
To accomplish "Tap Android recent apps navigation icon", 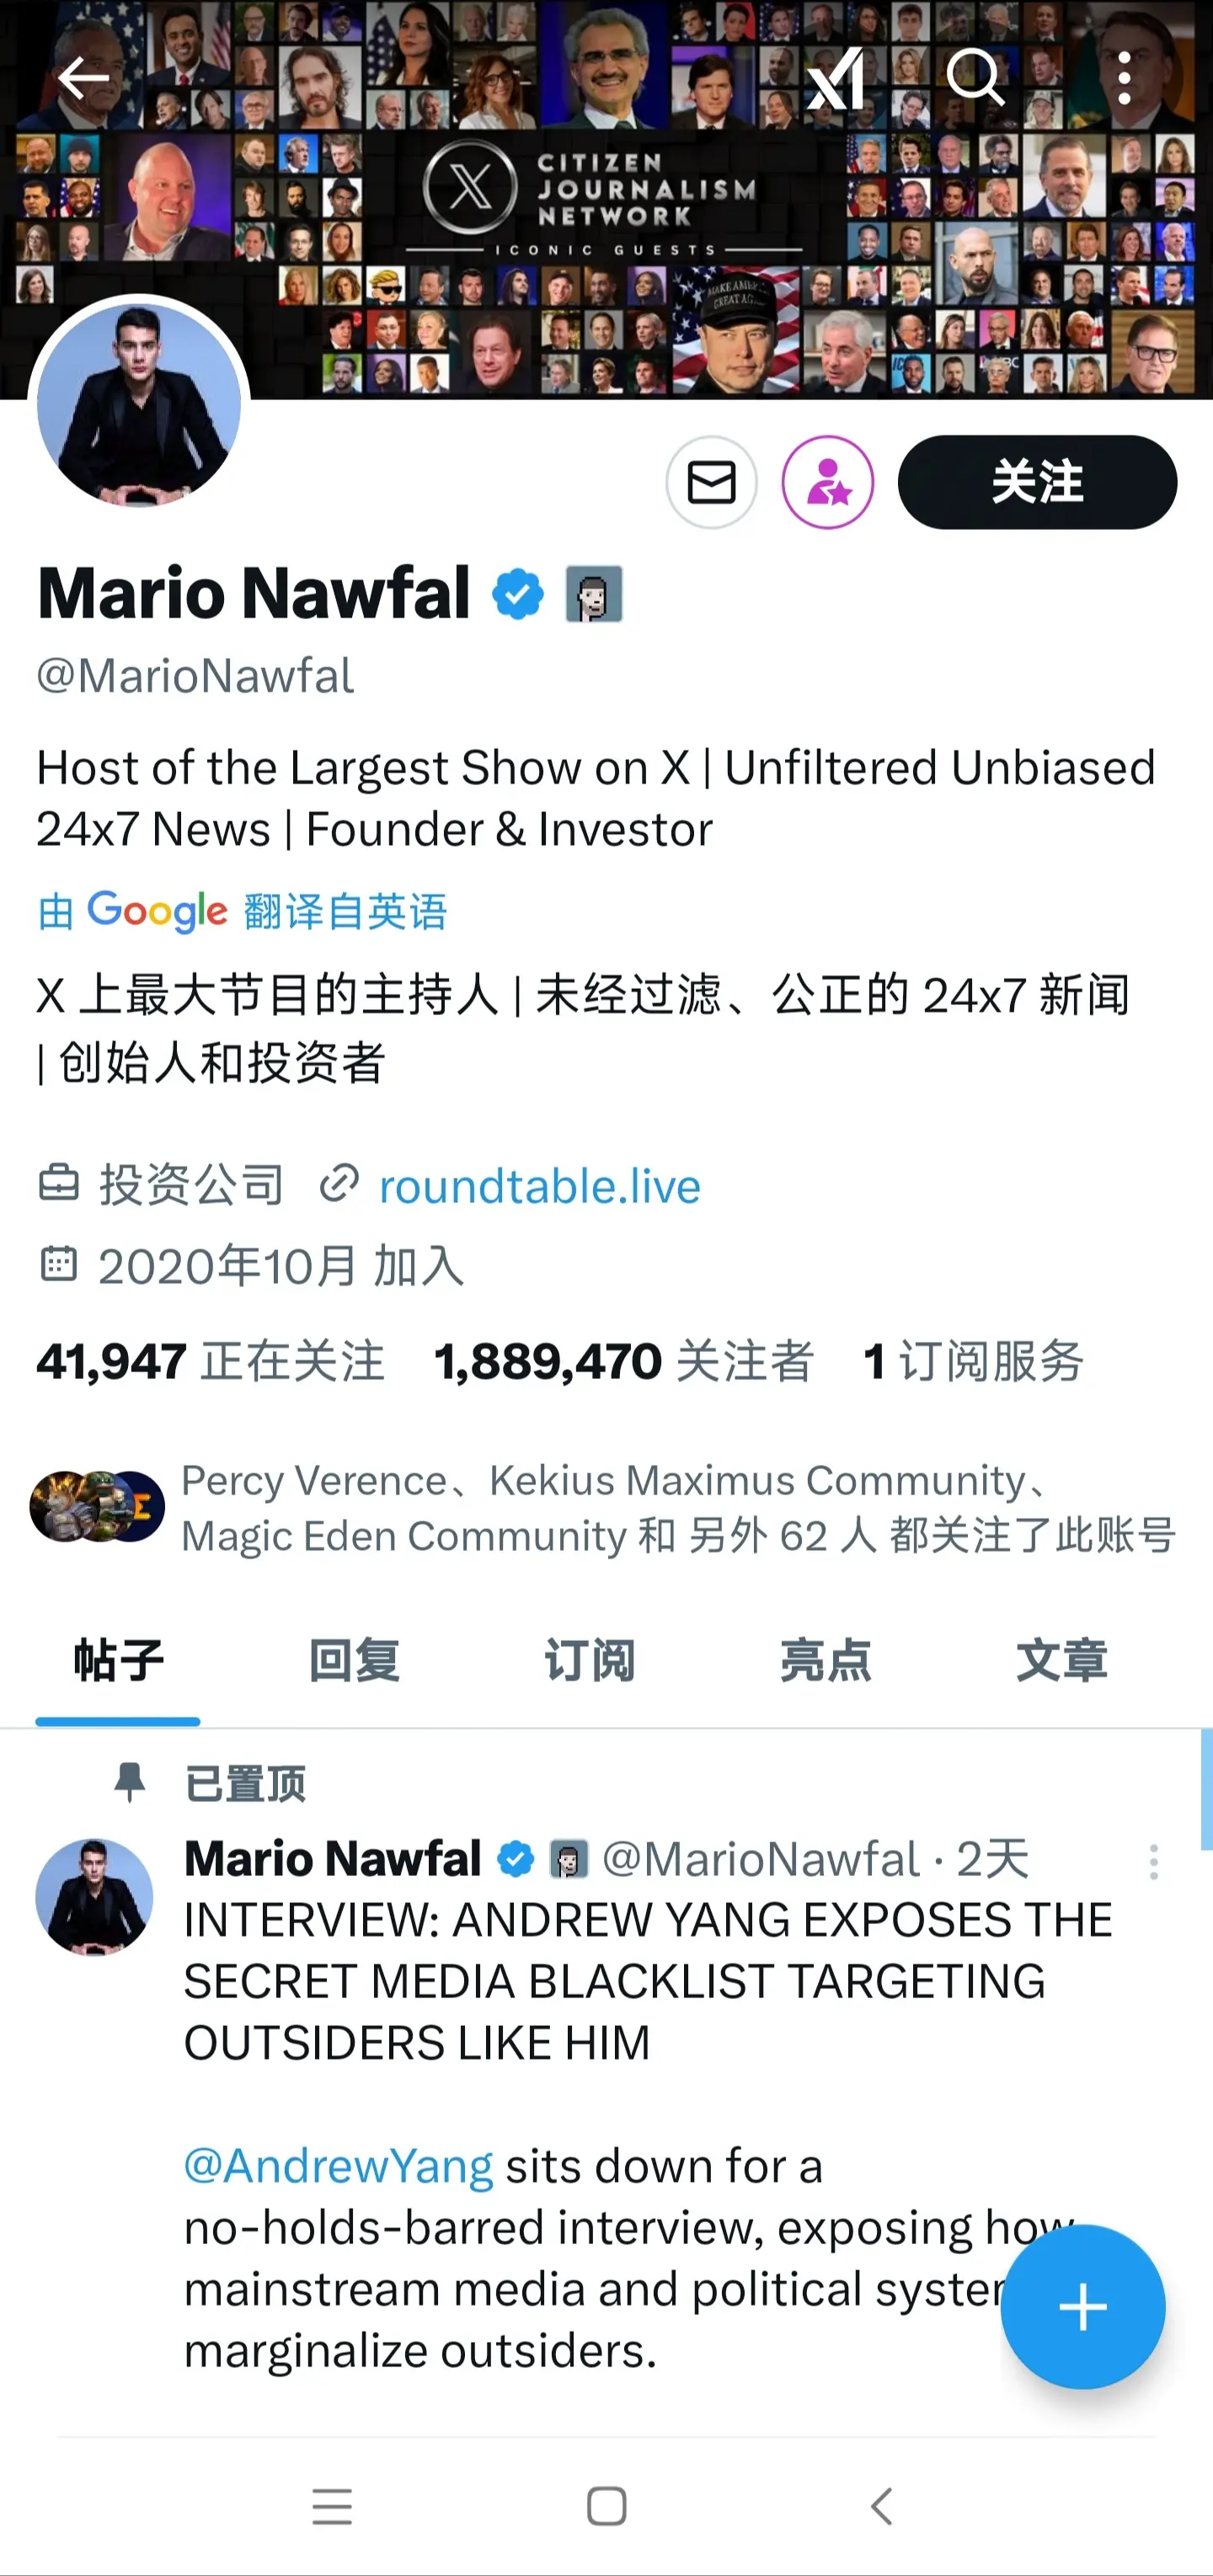I will coord(332,2506).
